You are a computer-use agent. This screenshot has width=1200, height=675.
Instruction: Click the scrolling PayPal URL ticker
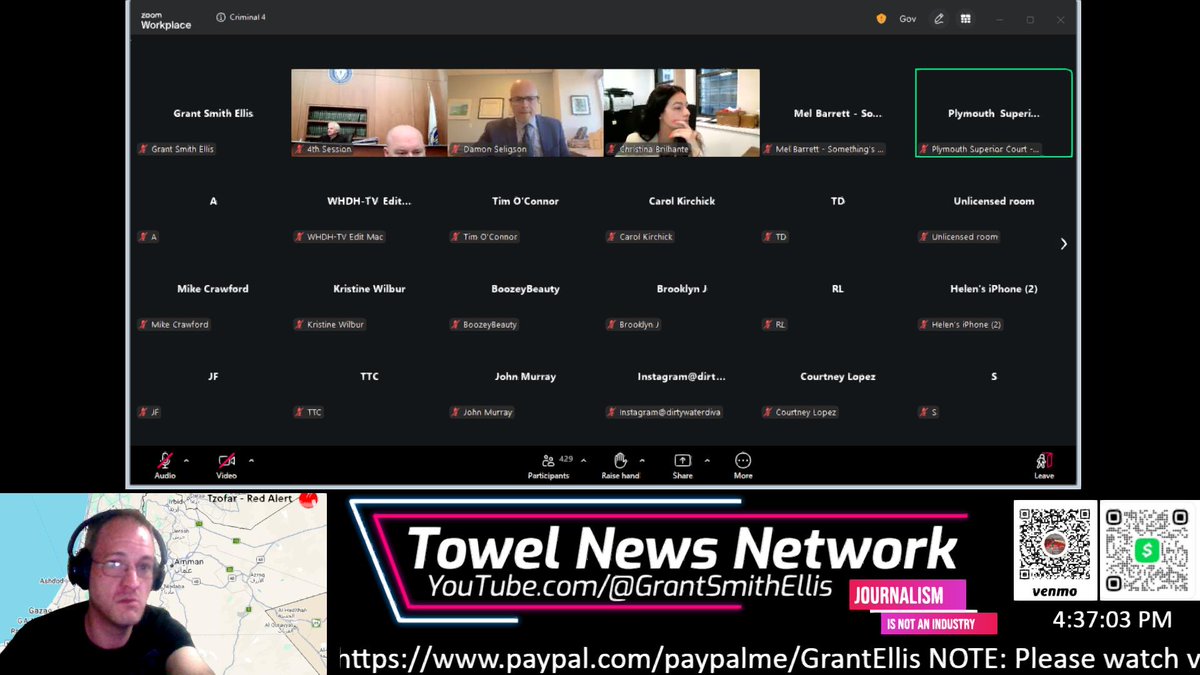[768, 658]
